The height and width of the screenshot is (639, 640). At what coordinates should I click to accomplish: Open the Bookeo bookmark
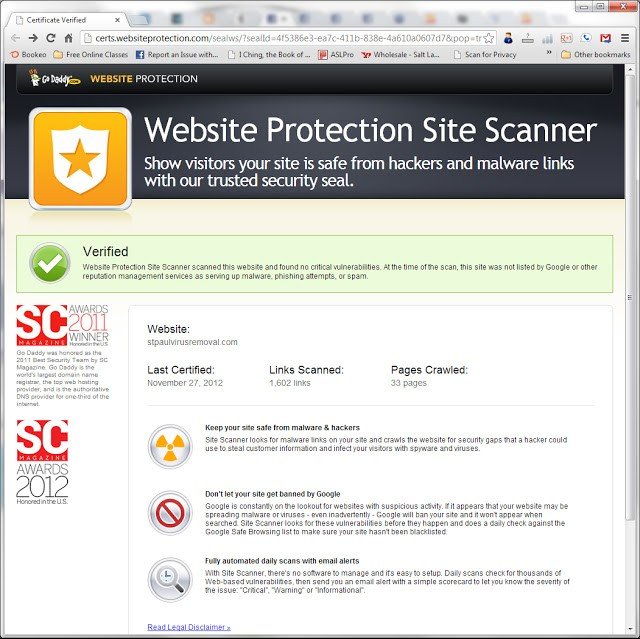[29, 54]
